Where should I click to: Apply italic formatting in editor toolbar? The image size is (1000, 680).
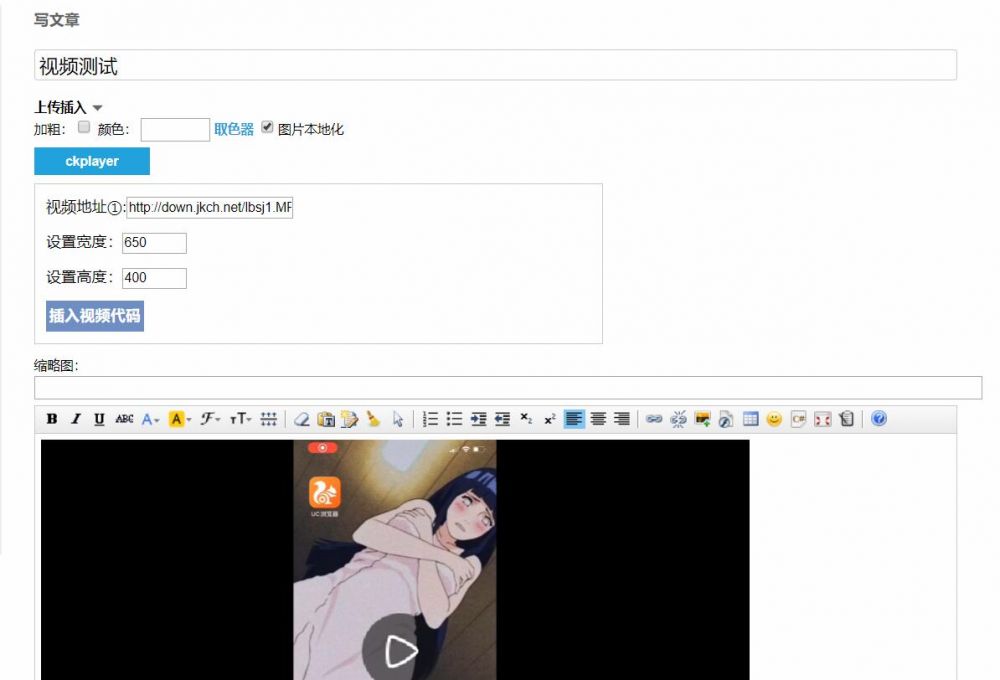76,420
